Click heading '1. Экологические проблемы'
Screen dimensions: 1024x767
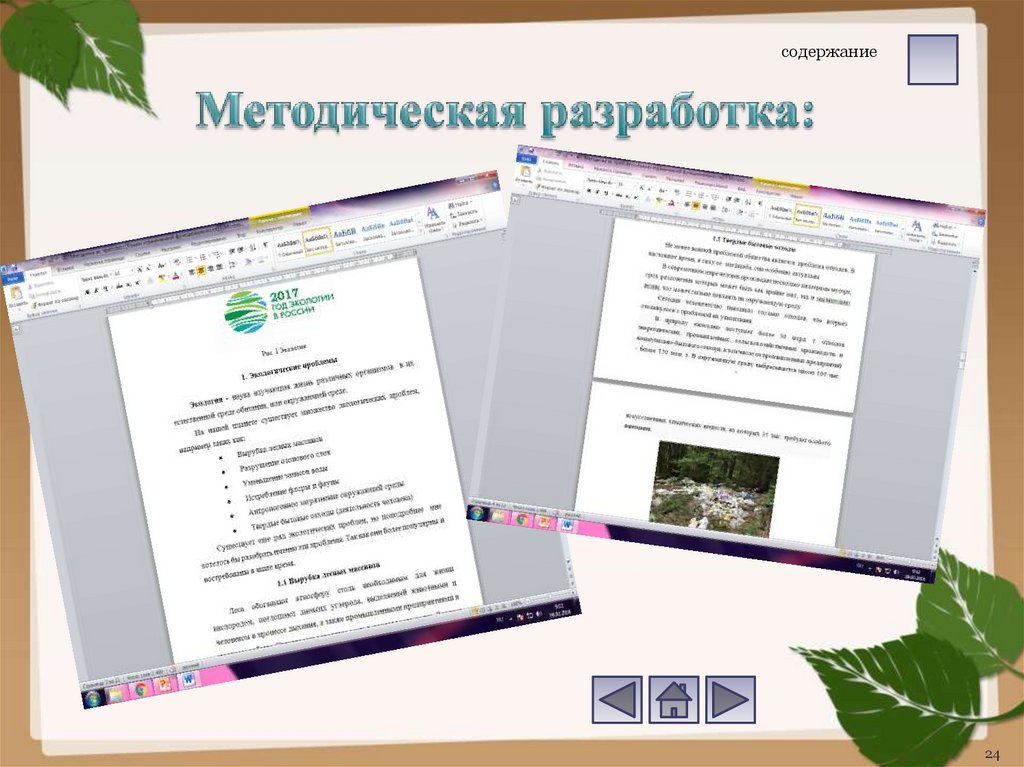click(x=289, y=369)
